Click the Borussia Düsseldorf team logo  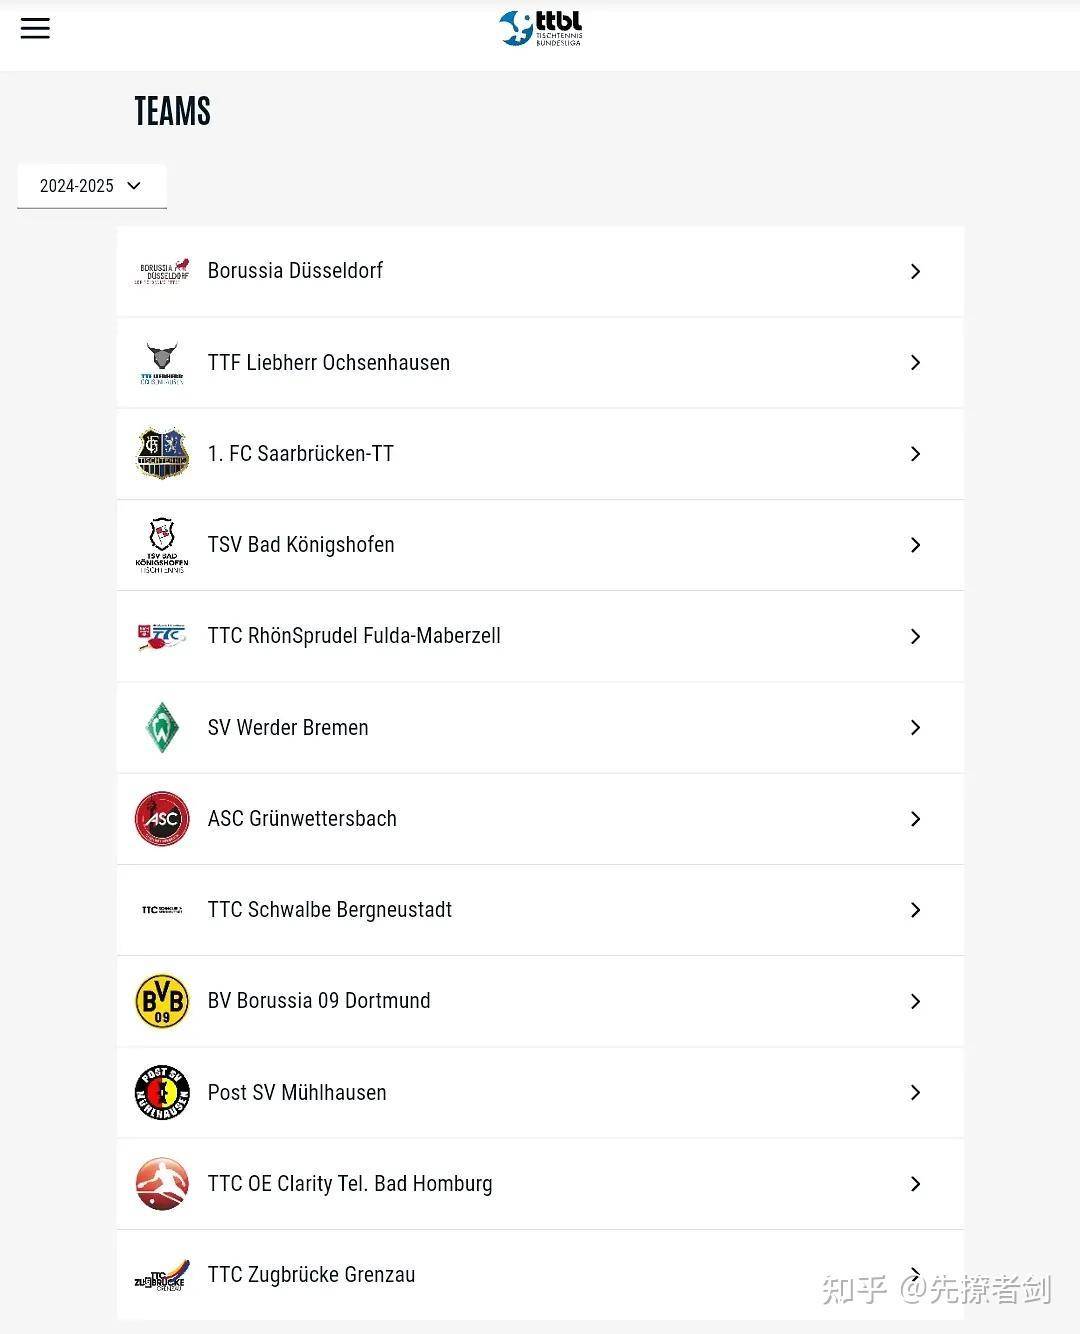(162, 271)
